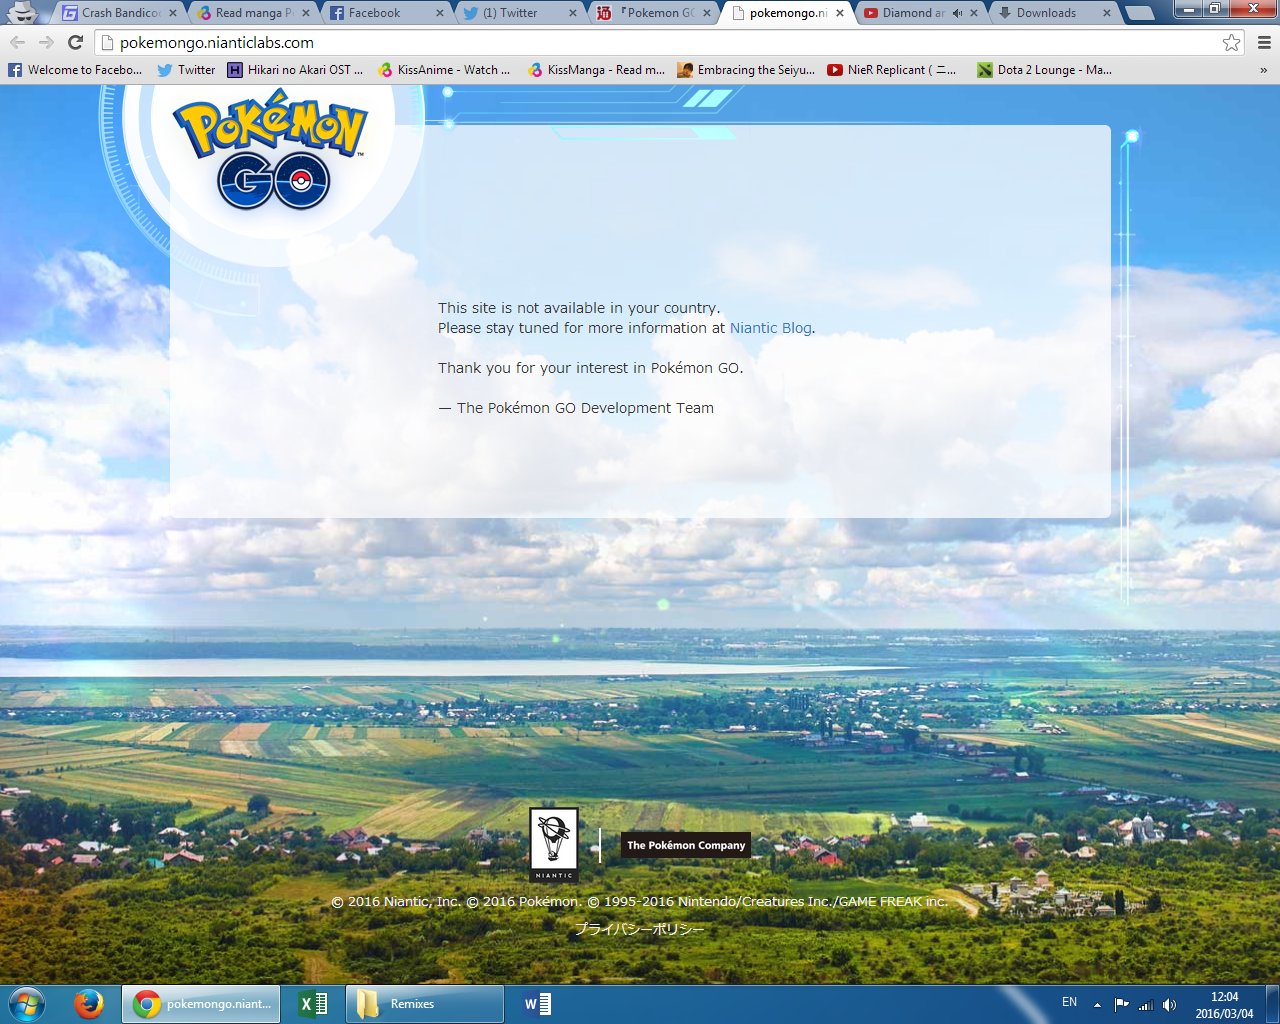The width and height of the screenshot is (1280, 1024).
Task: Click The Pokémon Company logo
Action: (686, 845)
